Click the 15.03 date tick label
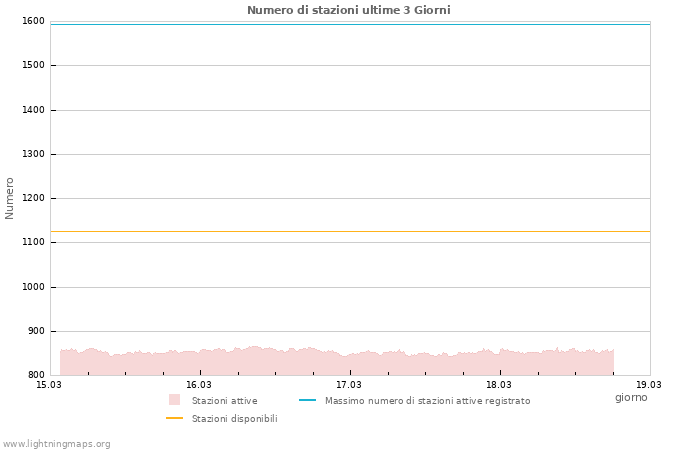The width and height of the screenshot is (700, 450). pyautogui.click(x=48, y=384)
